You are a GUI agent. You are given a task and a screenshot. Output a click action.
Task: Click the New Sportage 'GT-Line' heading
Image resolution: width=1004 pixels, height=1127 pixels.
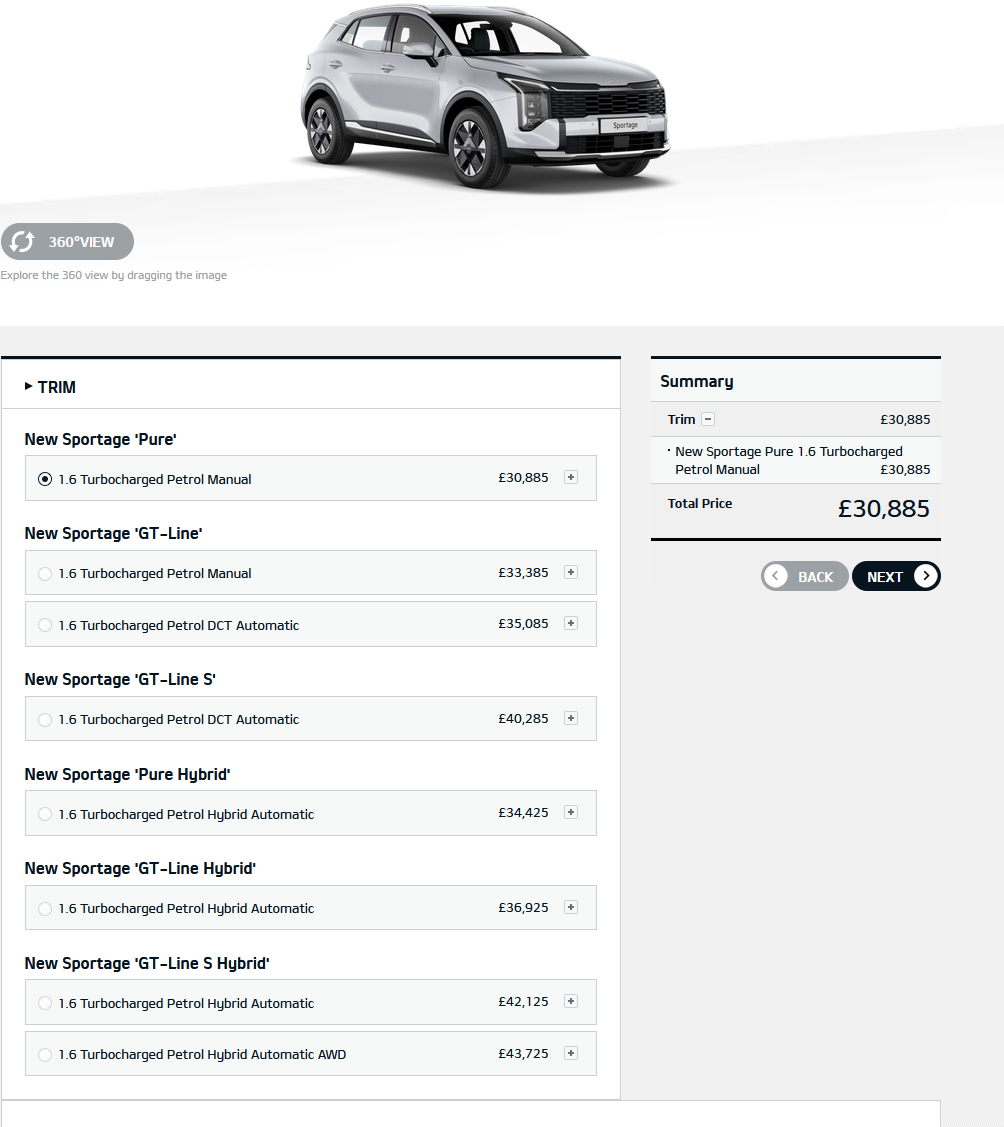coord(114,533)
